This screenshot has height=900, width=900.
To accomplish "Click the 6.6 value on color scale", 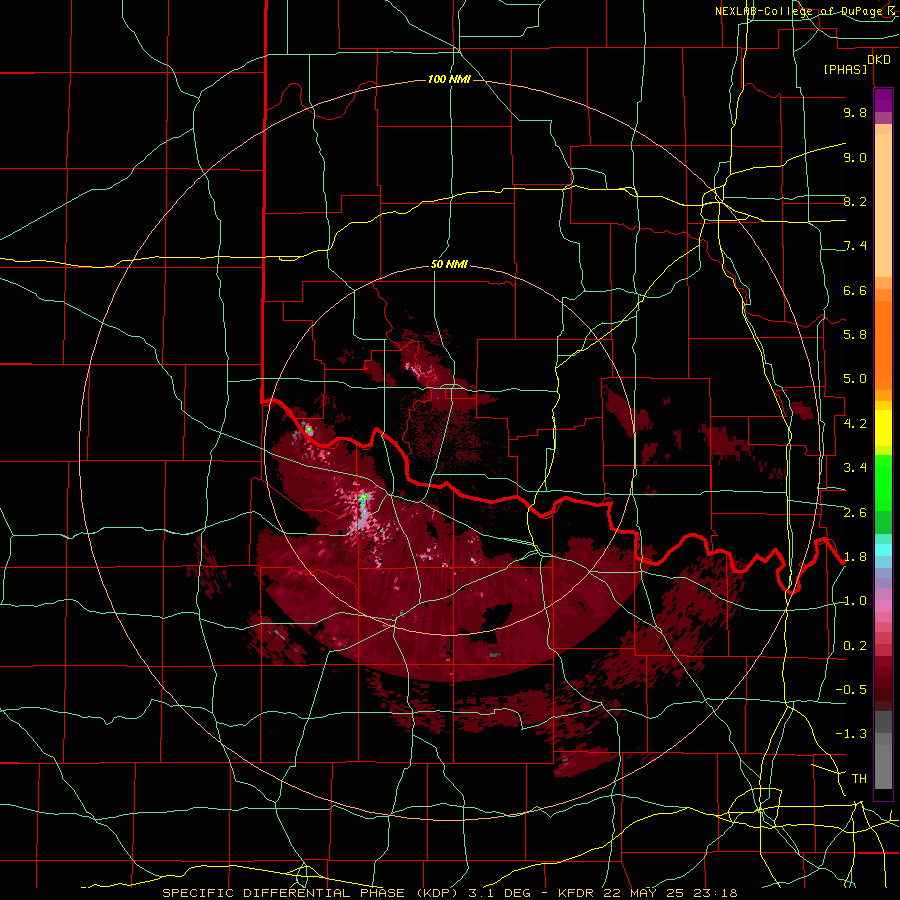I will pos(855,290).
